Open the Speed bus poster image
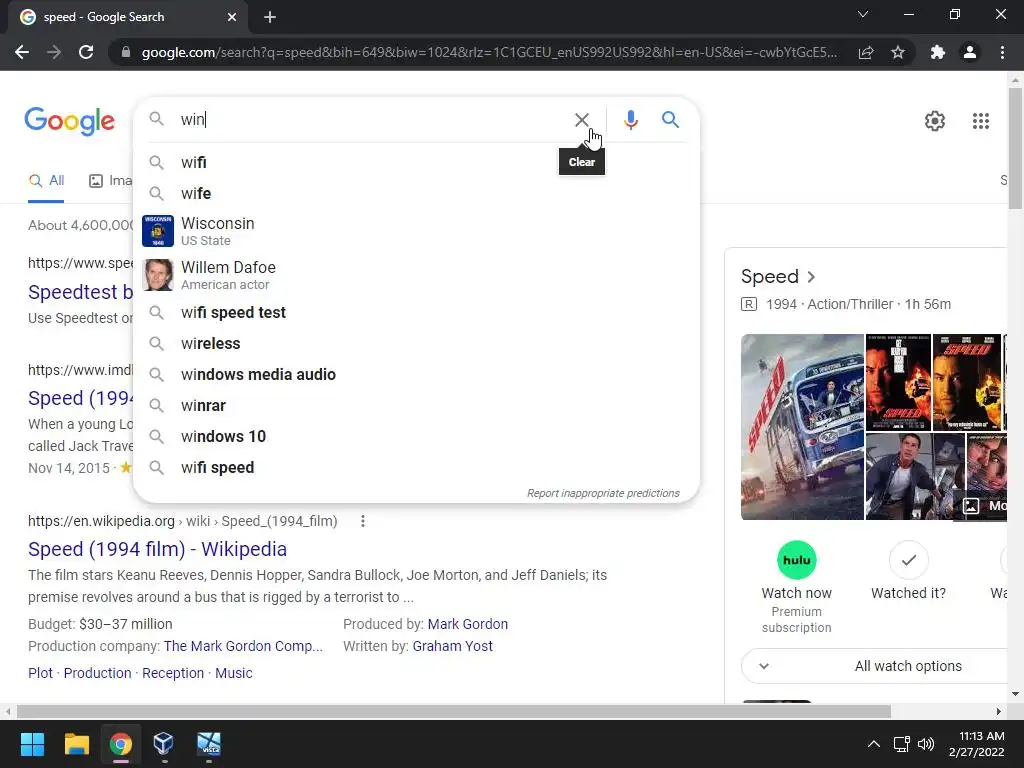This screenshot has height=768, width=1024. (x=802, y=427)
